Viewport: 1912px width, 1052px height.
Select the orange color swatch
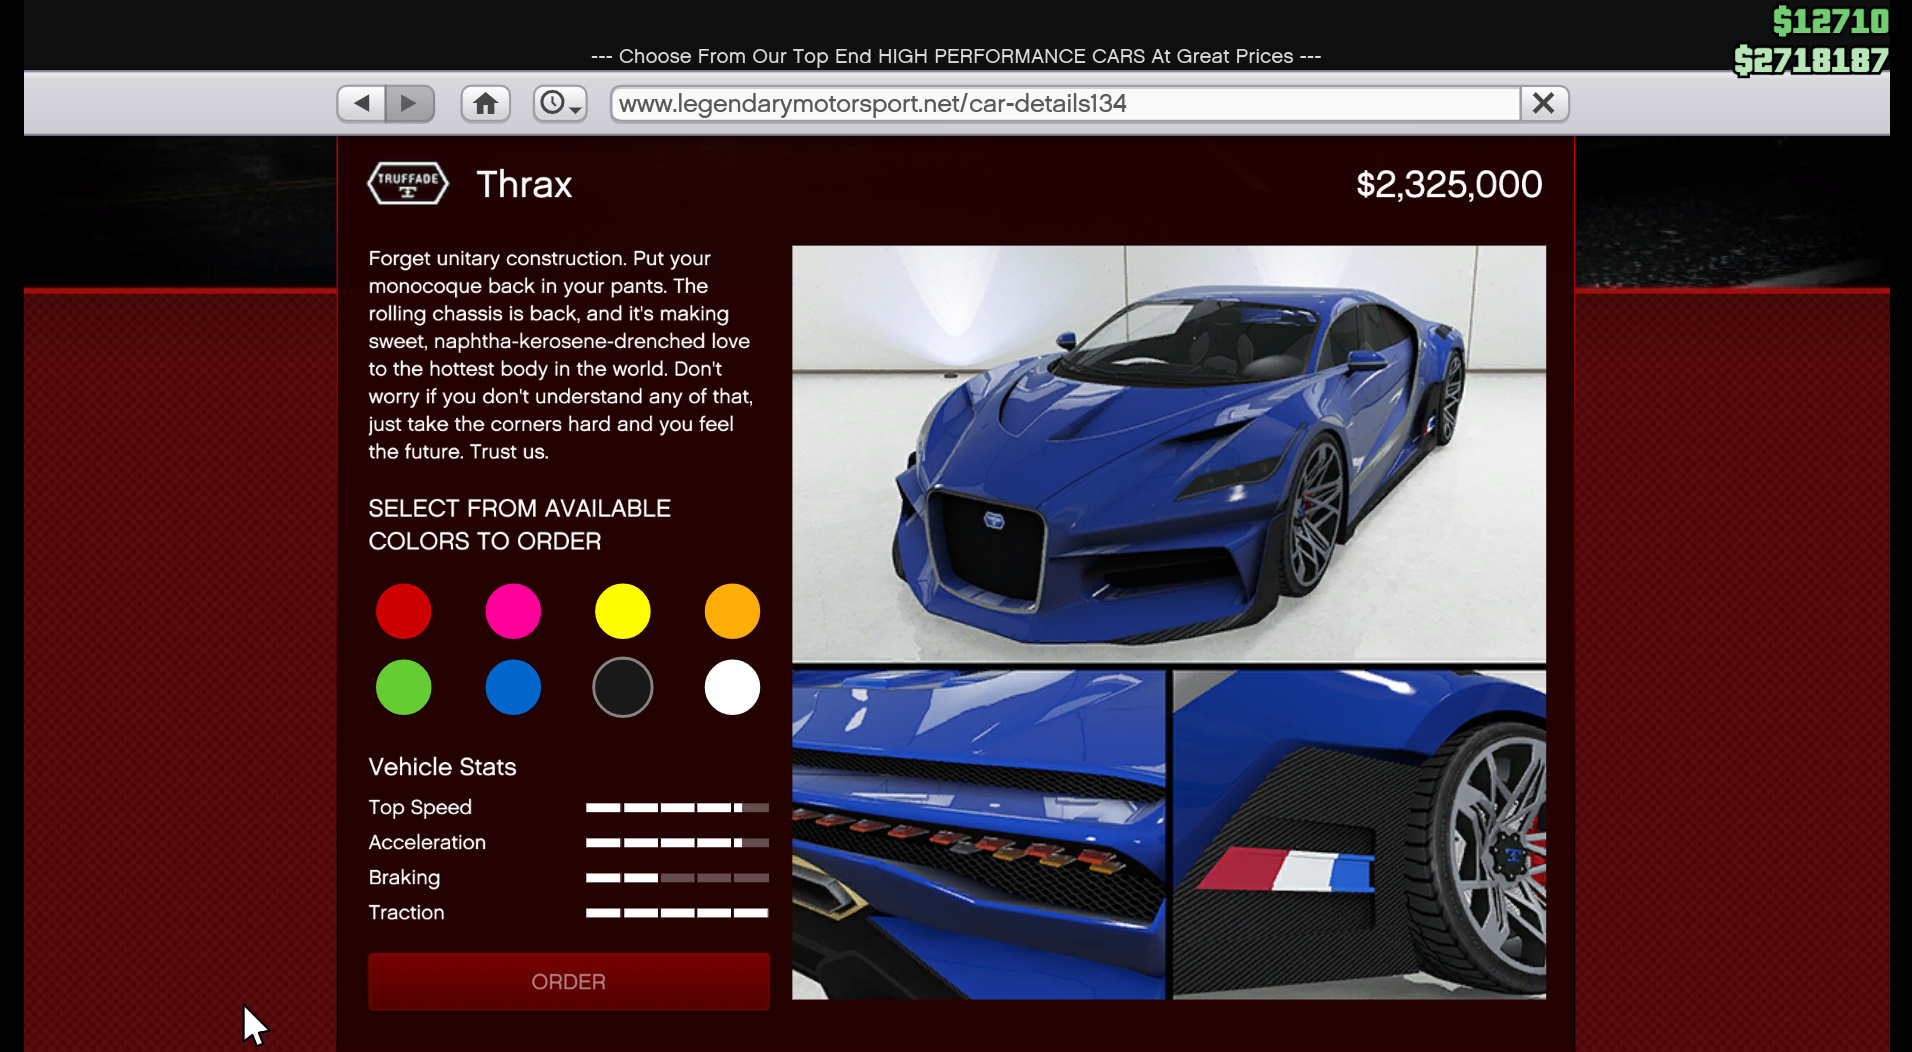732,611
